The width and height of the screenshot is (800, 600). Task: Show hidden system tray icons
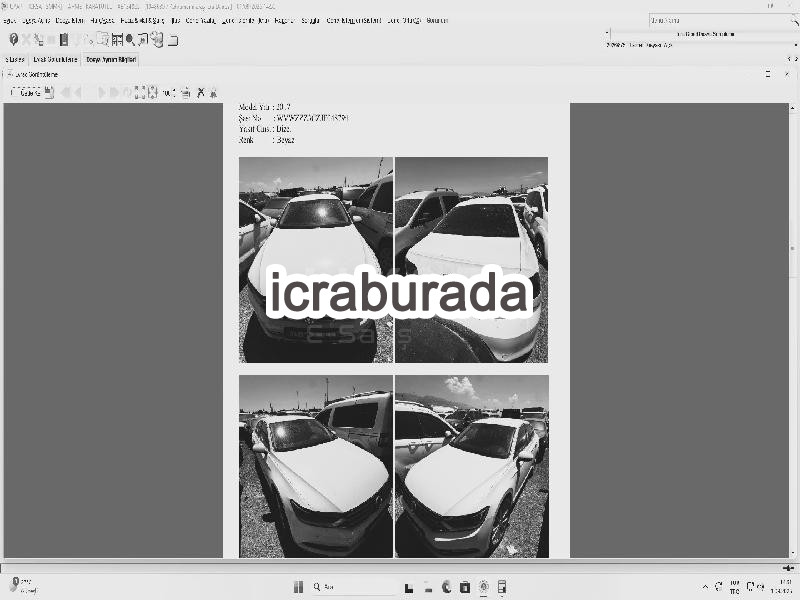[x=705, y=587]
